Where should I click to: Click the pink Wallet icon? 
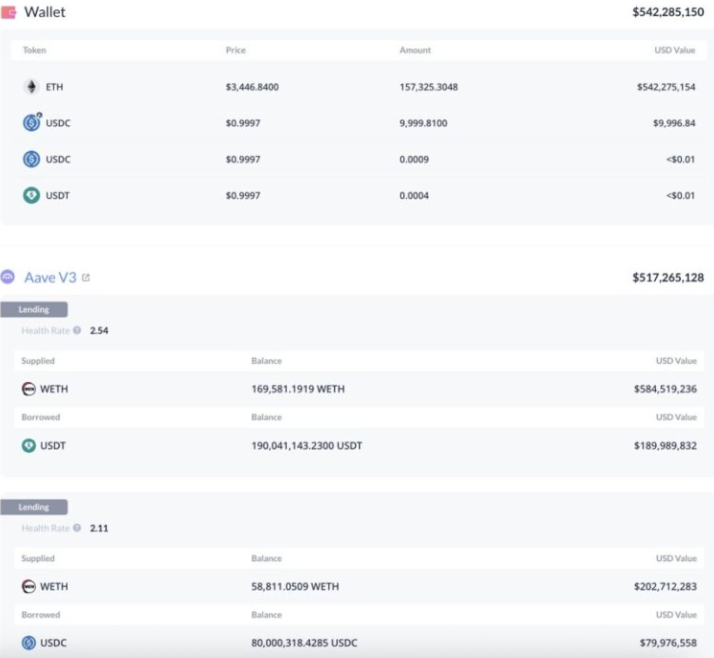click(8, 12)
